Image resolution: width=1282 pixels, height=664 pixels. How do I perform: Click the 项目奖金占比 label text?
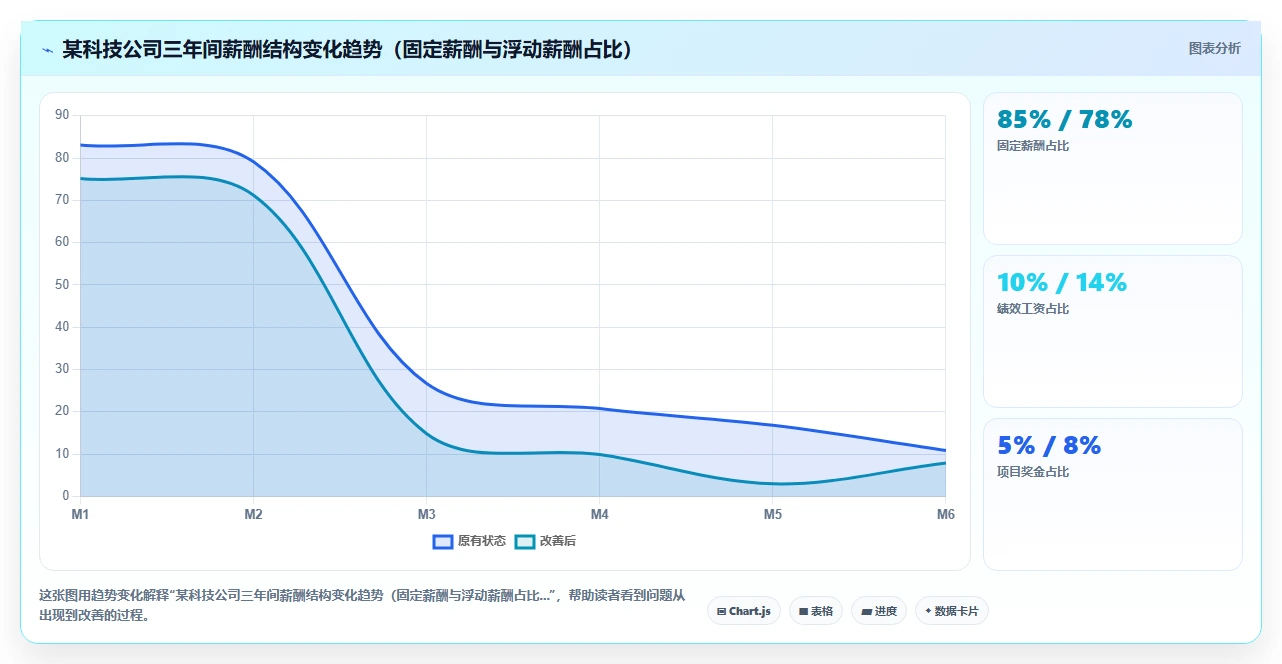1033,472
